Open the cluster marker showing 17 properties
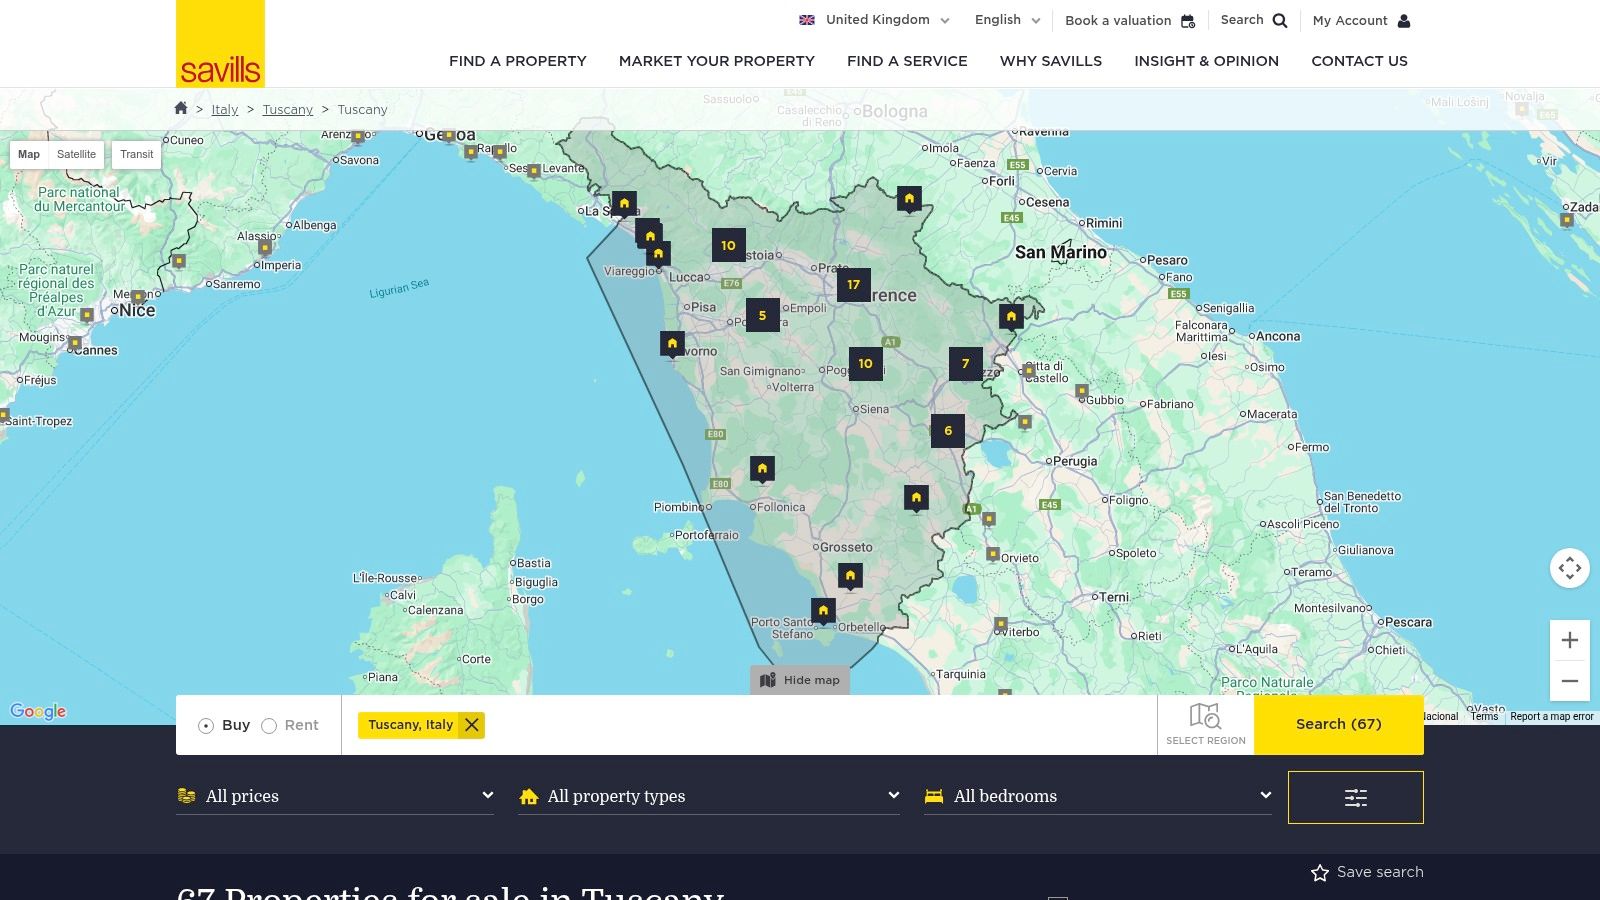Viewport: 1600px width, 900px height. 853,285
